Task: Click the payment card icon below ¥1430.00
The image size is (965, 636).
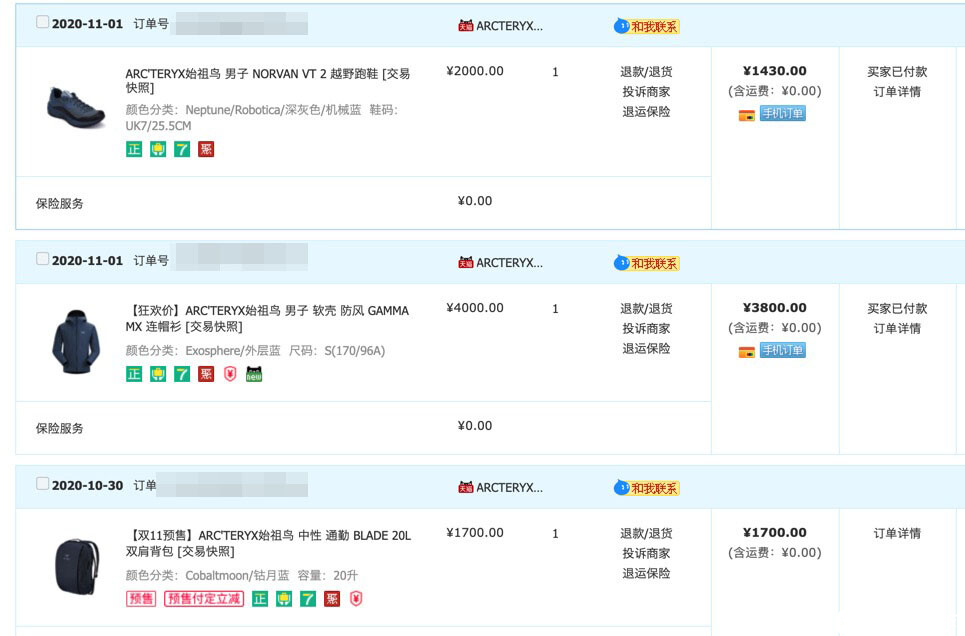Action: (747, 115)
